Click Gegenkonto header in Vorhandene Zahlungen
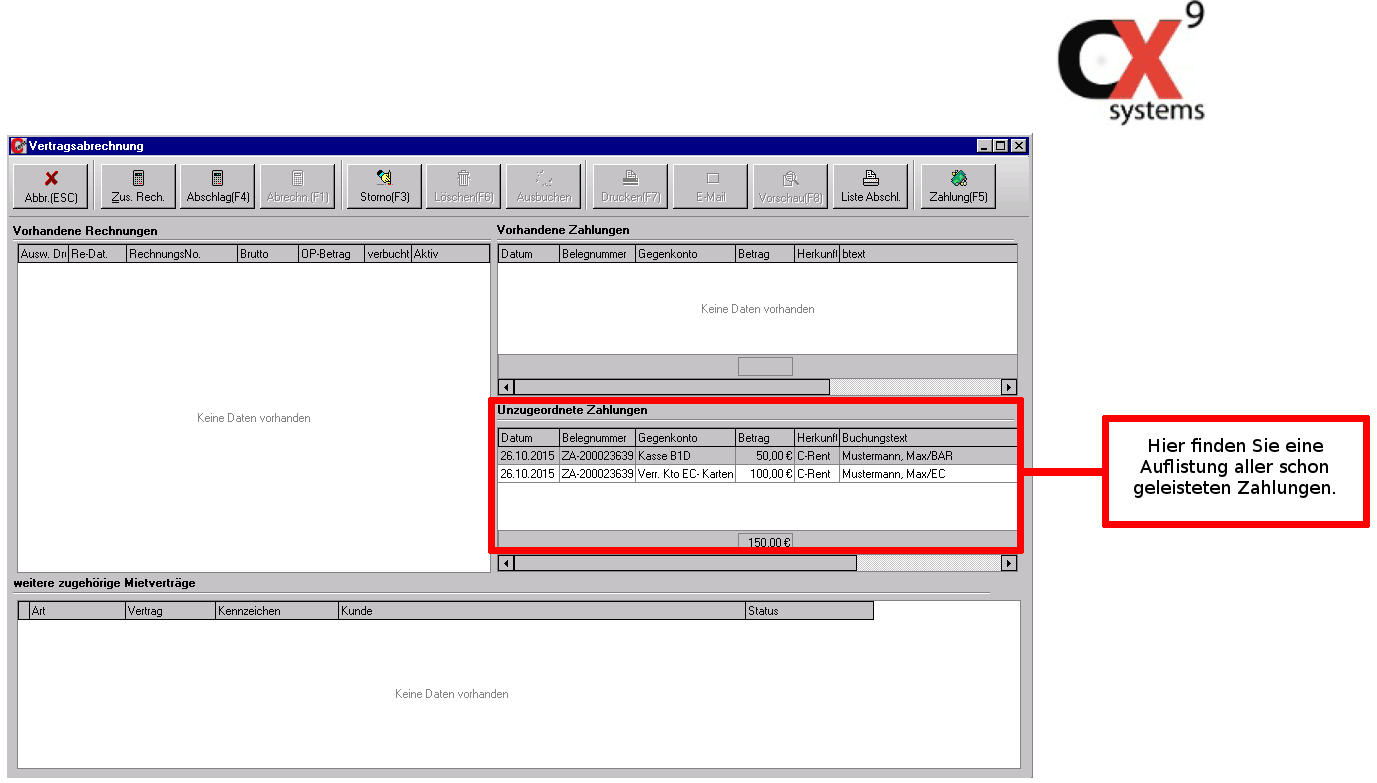The height and width of the screenshot is (783, 1377). tap(685, 254)
